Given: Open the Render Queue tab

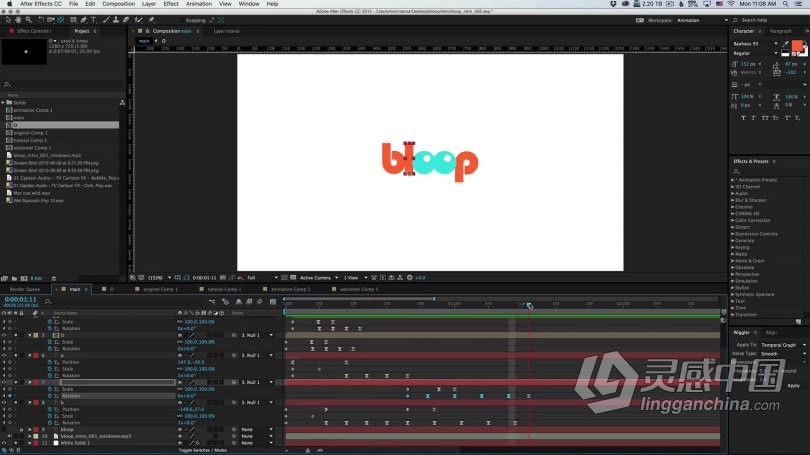Looking at the screenshot, I should [x=25, y=289].
